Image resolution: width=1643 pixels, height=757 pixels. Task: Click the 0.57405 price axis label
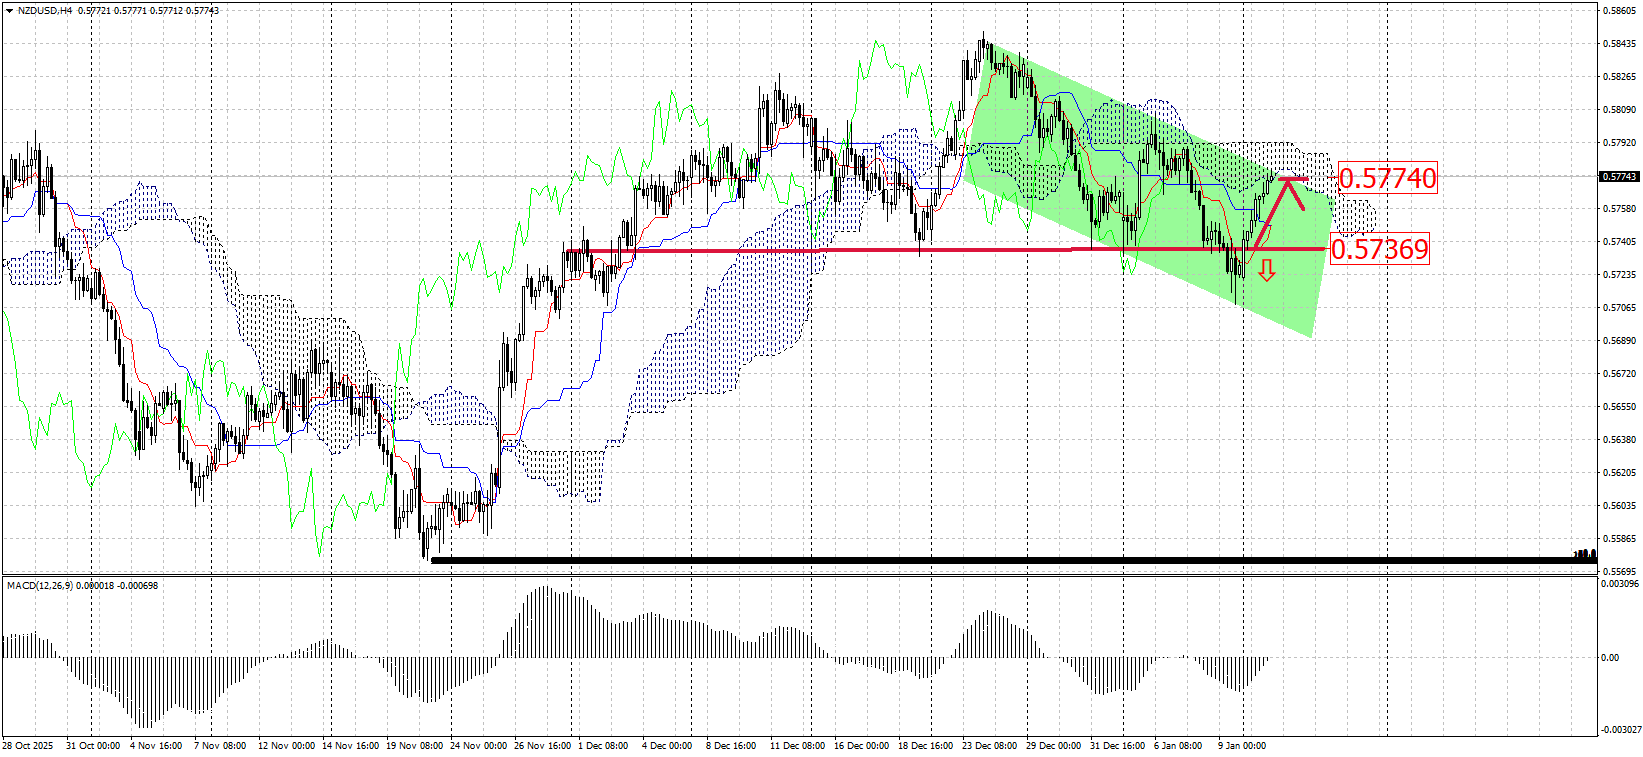pos(1620,242)
